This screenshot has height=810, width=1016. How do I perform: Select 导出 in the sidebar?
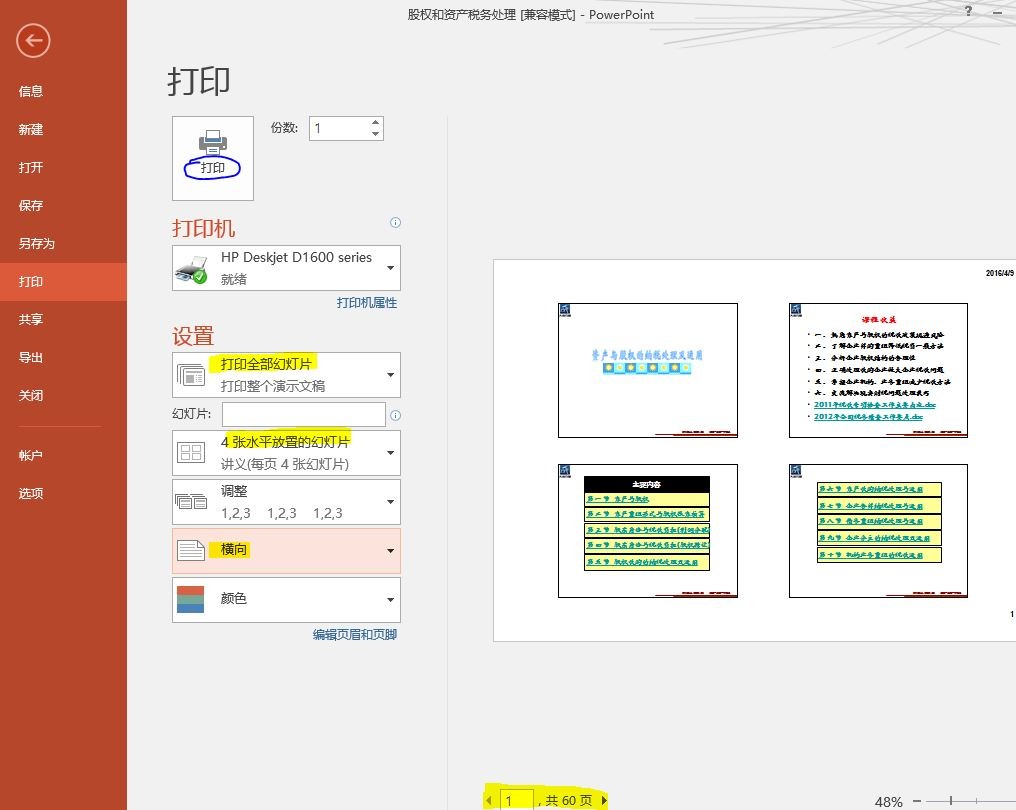pos(64,358)
